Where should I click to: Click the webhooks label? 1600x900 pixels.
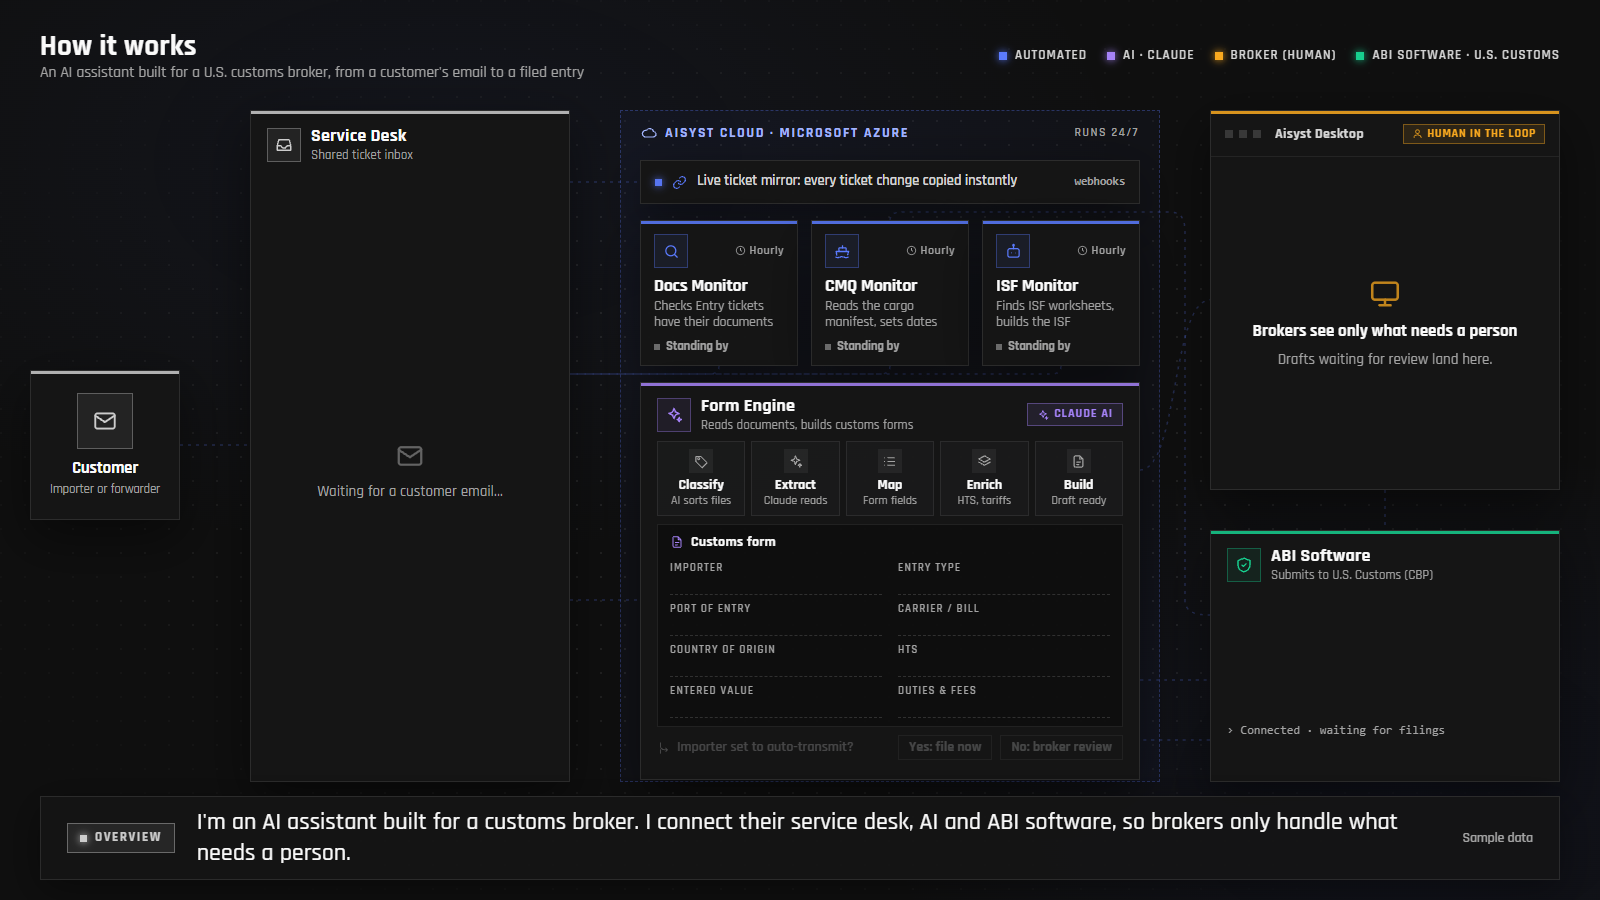1099,182
